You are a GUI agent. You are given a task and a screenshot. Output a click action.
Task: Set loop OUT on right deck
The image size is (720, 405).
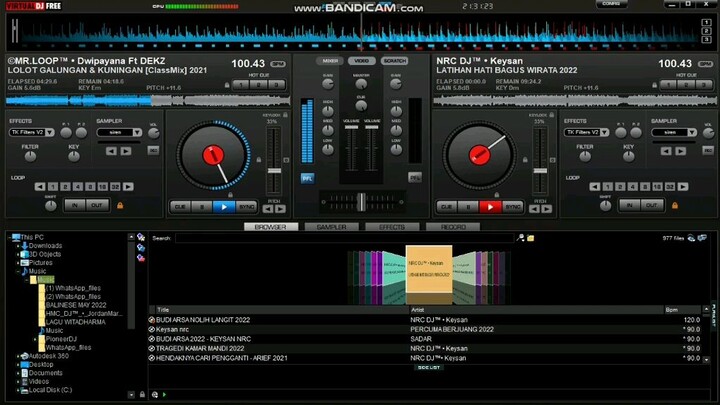[x=652, y=205]
